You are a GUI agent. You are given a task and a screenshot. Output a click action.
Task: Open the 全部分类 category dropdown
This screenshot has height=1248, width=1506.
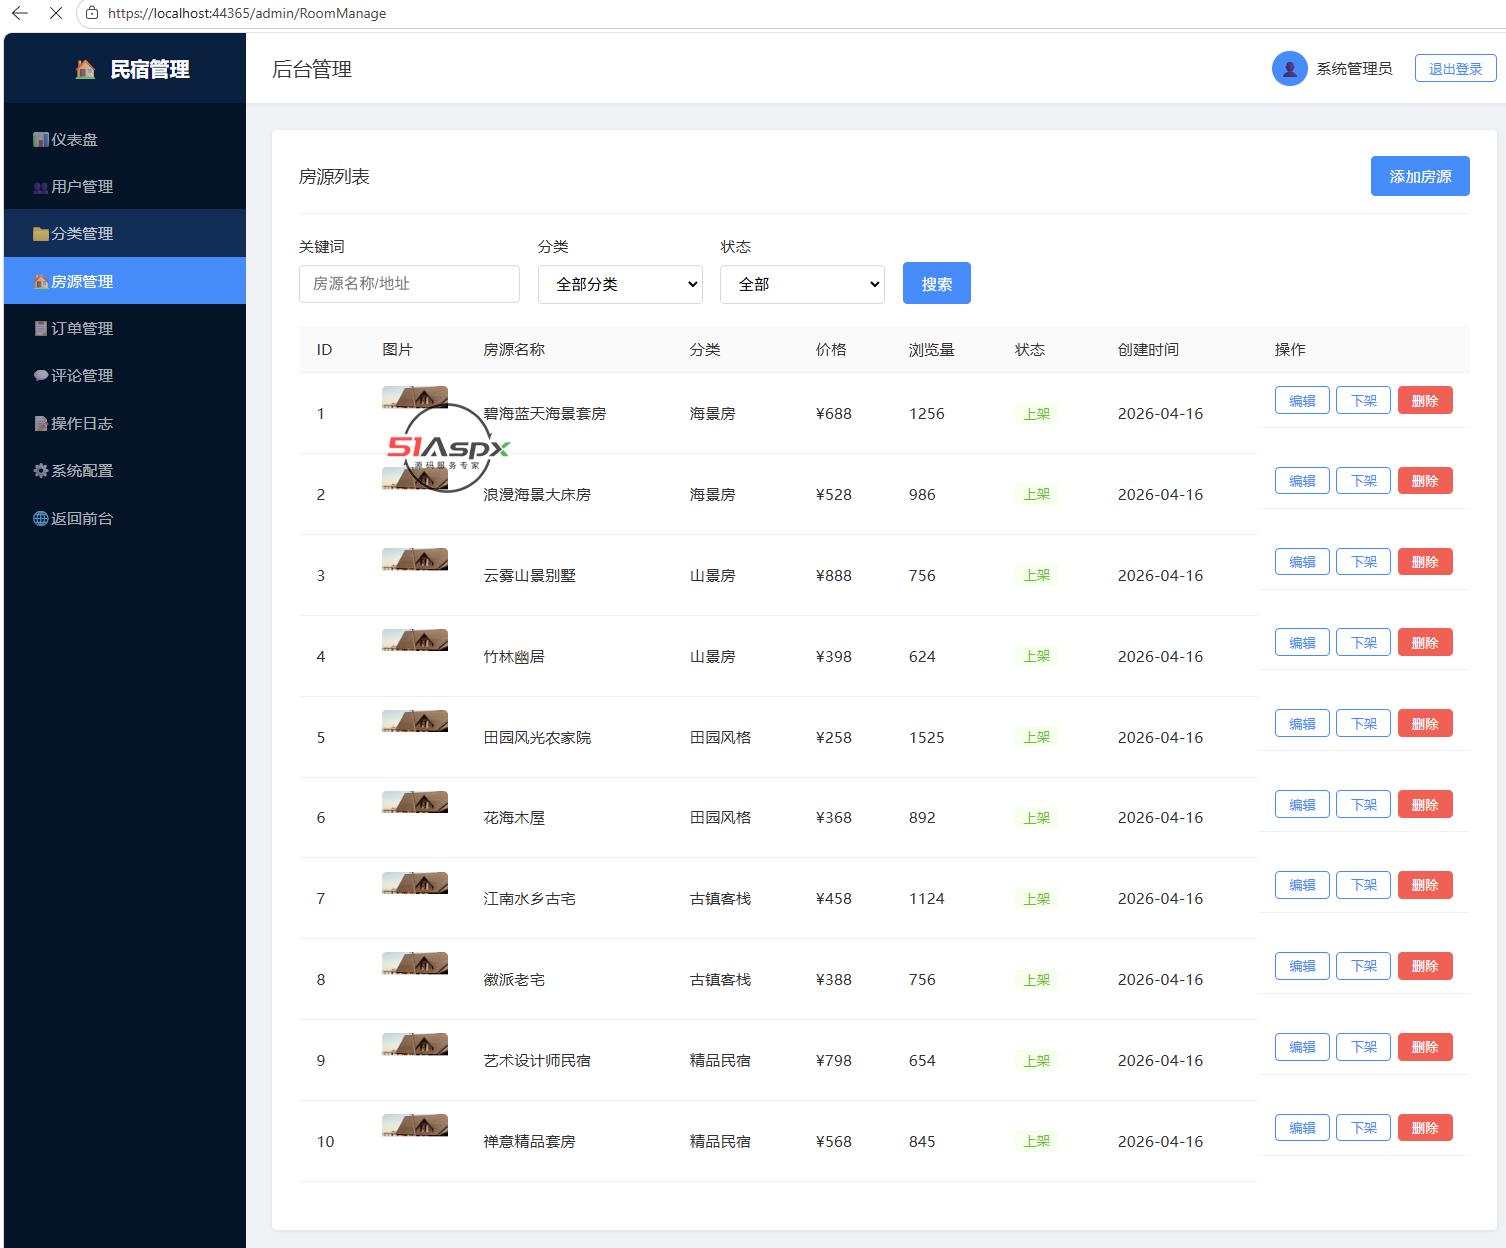pos(620,284)
